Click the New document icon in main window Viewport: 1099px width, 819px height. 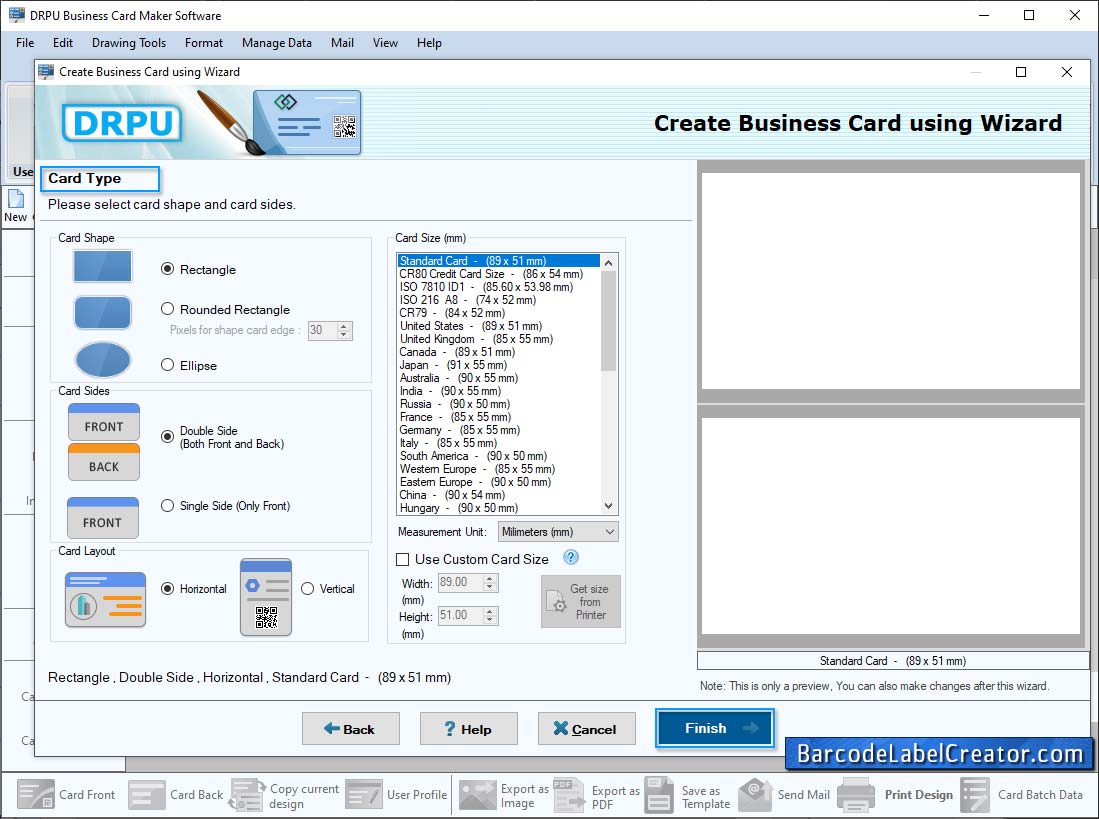15,199
